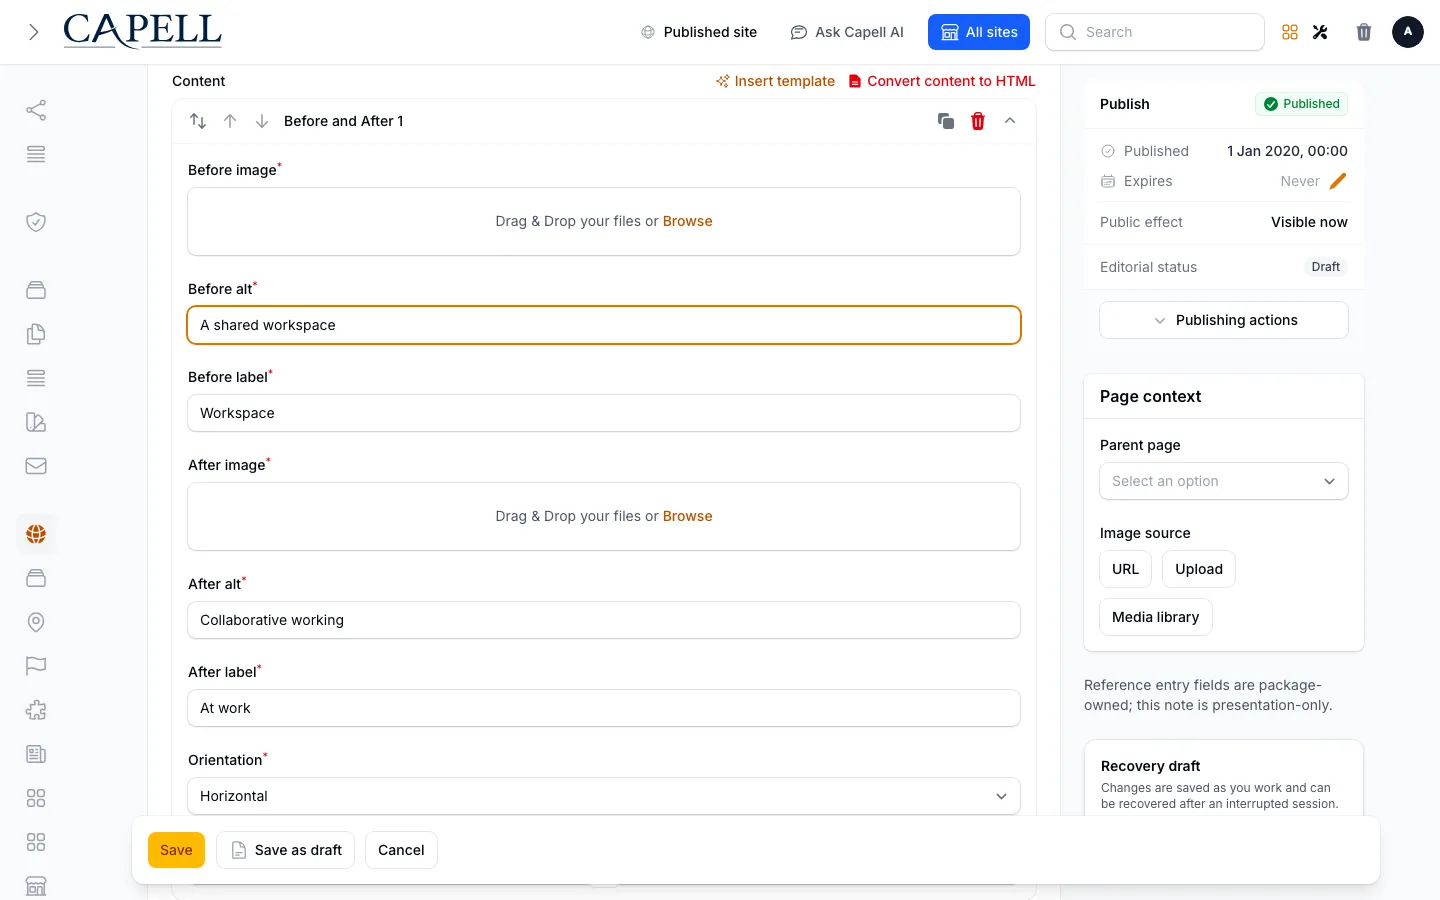Expand the Publishing actions dropdown
Image resolution: width=1440 pixels, height=900 pixels.
coord(1224,320)
